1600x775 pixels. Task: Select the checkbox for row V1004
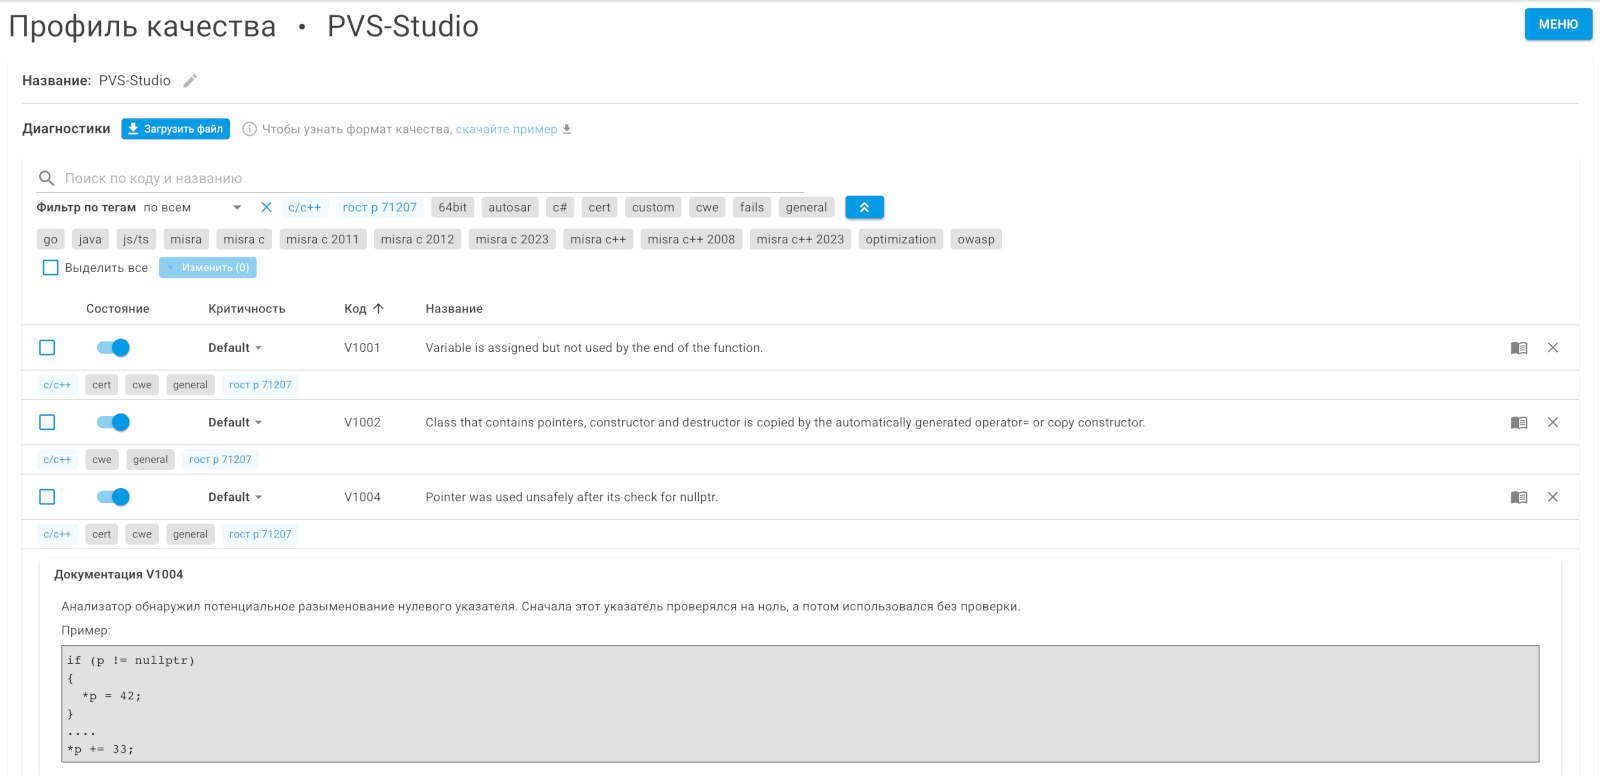[x=47, y=497]
